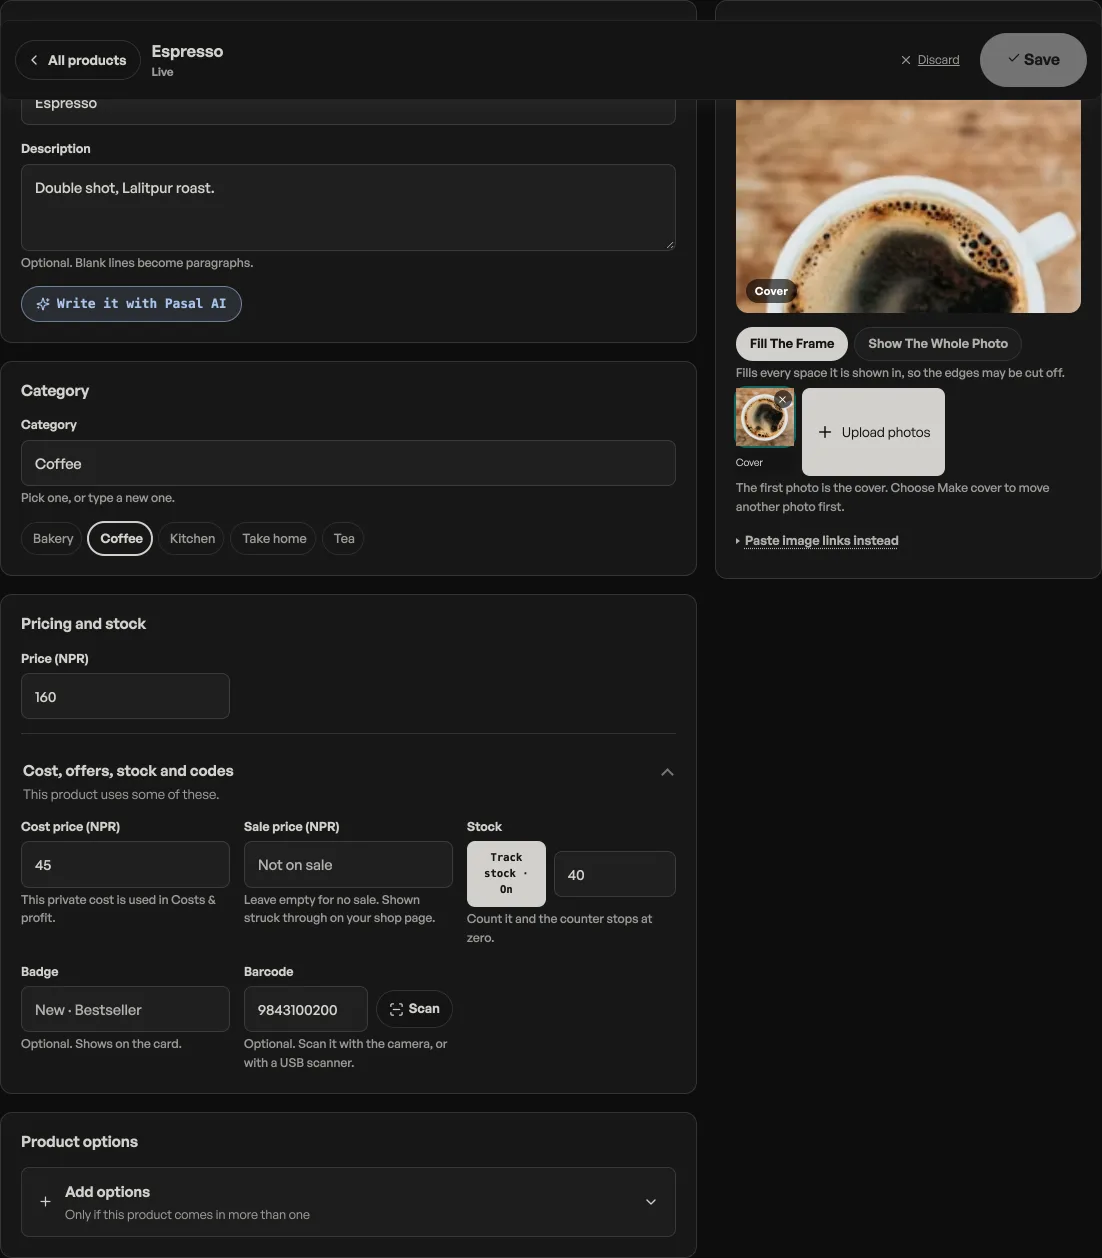Click the Description text area
This screenshot has height=1258, width=1102.
pyautogui.click(x=348, y=207)
